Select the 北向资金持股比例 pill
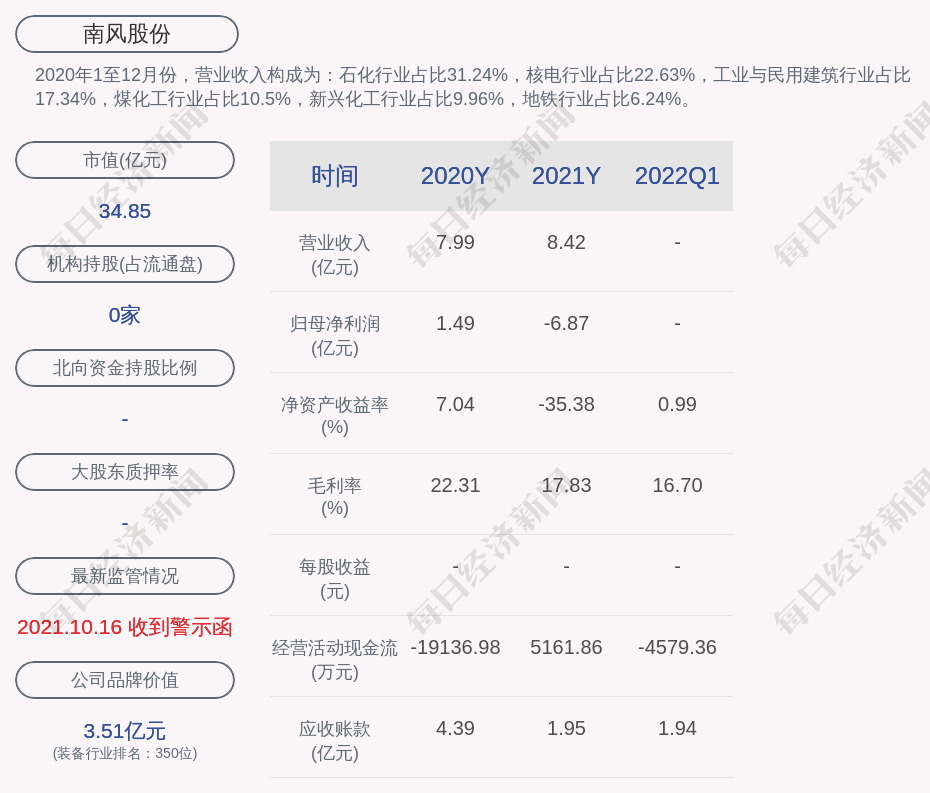 125,368
